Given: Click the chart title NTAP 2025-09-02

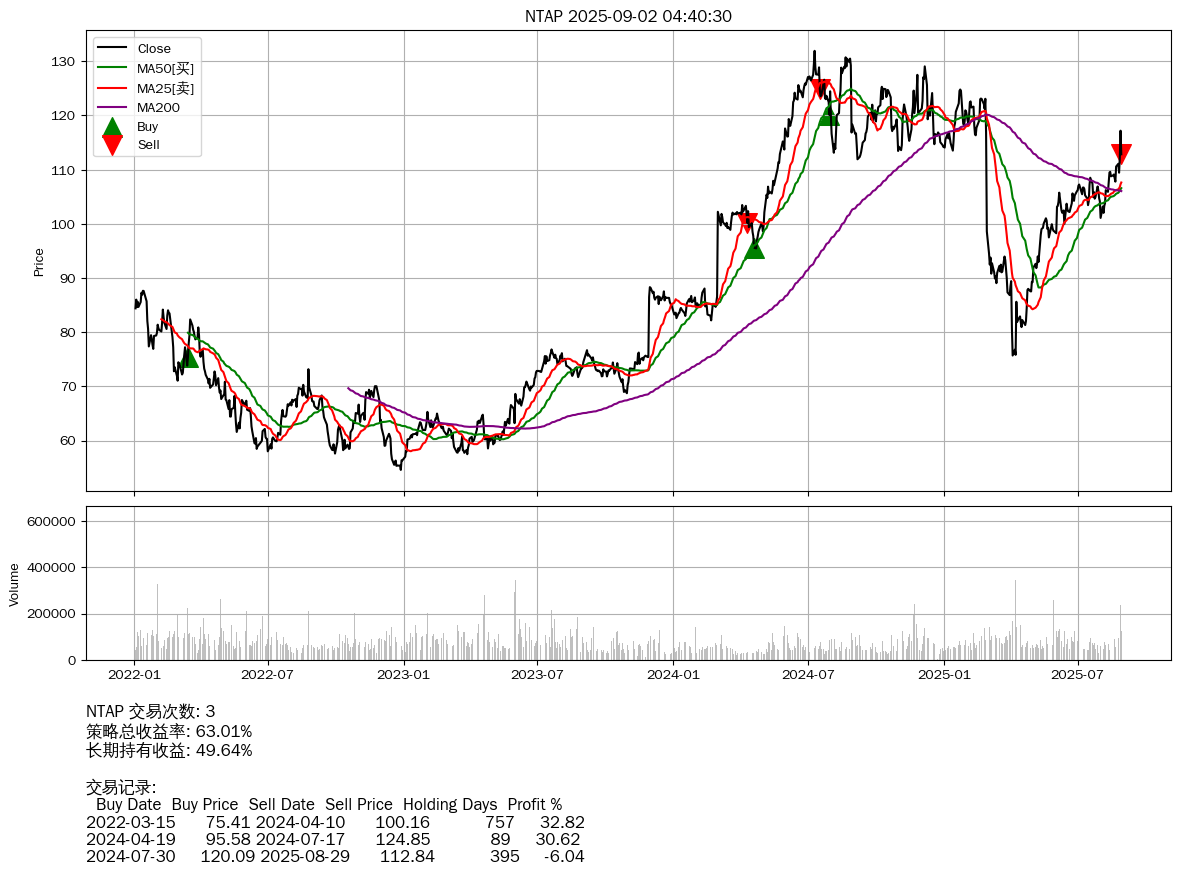Looking at the screenshot, I should [x=628, y=16].
